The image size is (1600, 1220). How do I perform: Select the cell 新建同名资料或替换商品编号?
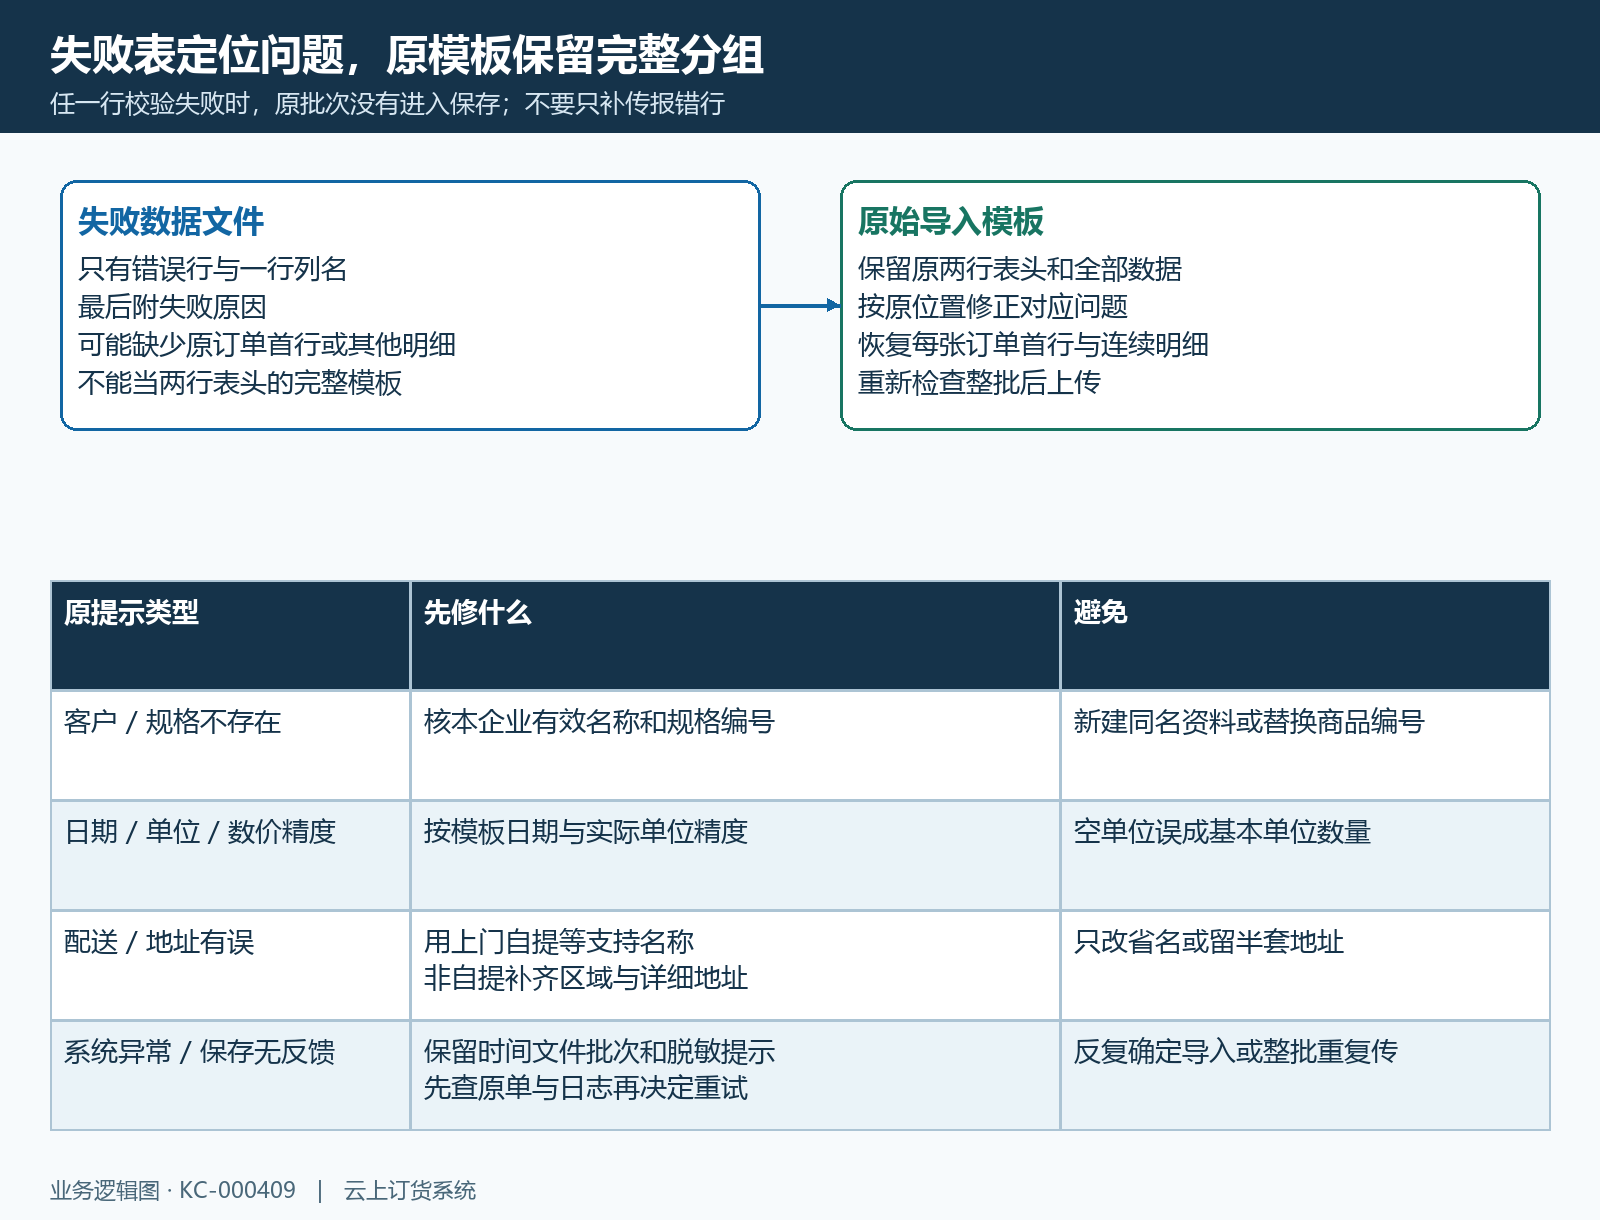1305,745
